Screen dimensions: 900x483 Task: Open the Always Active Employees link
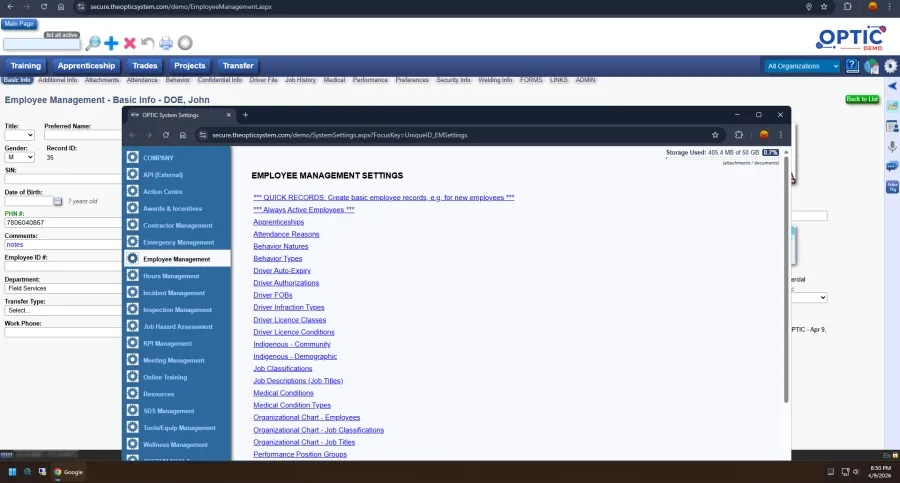[x=304, y=210]
